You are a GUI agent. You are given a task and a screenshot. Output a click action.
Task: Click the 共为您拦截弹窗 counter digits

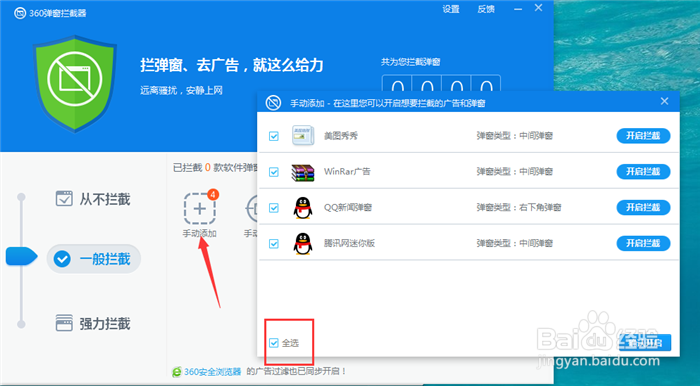point(441,84)
